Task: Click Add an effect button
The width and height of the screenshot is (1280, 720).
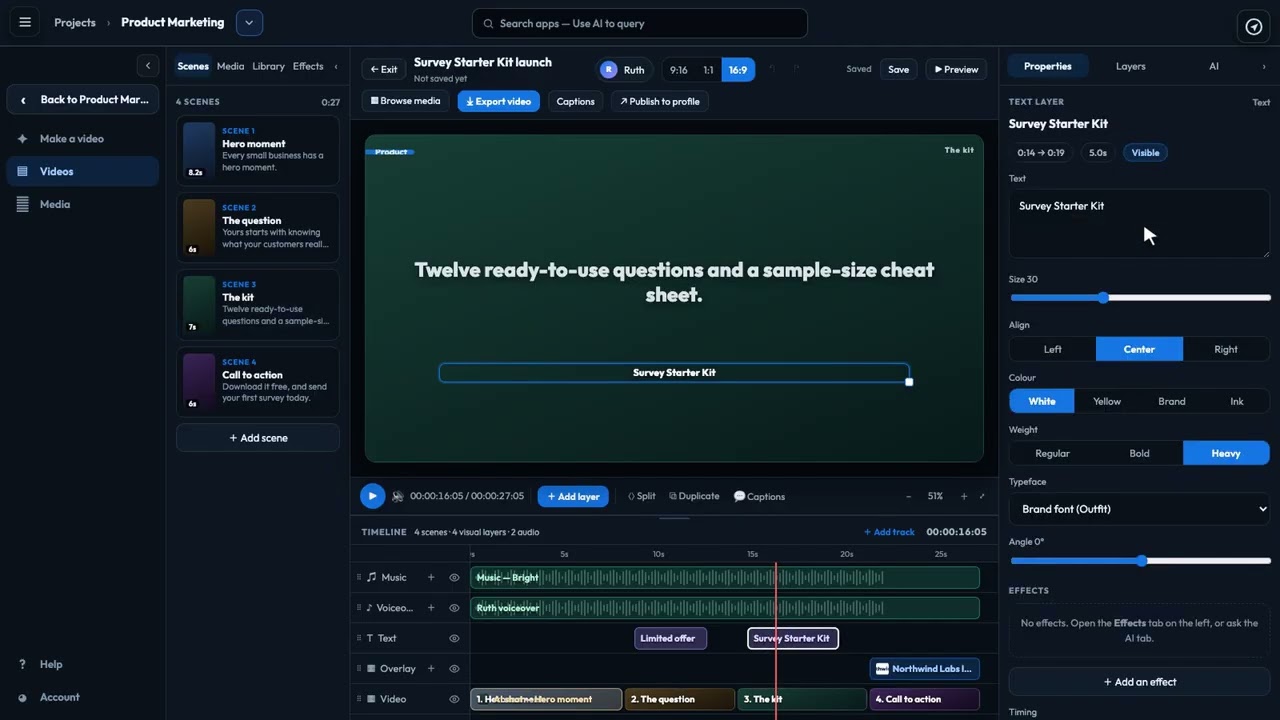Action: [1139, 682]
